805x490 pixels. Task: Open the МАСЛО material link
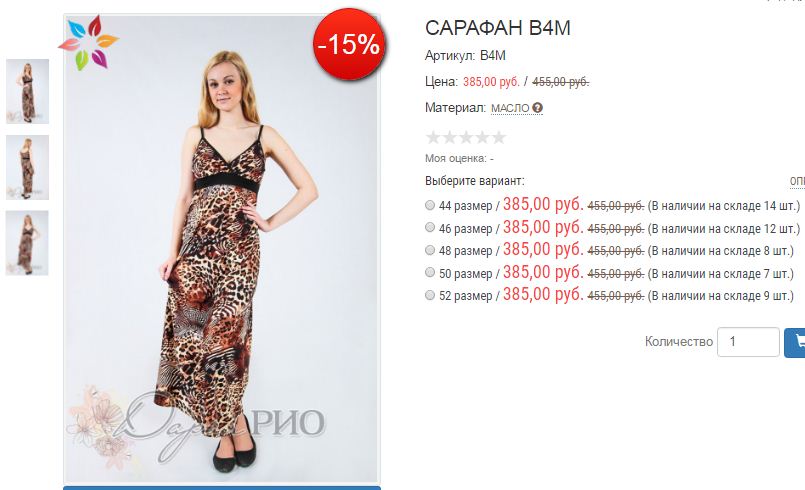pyautogui.click(x=510, y=108)
